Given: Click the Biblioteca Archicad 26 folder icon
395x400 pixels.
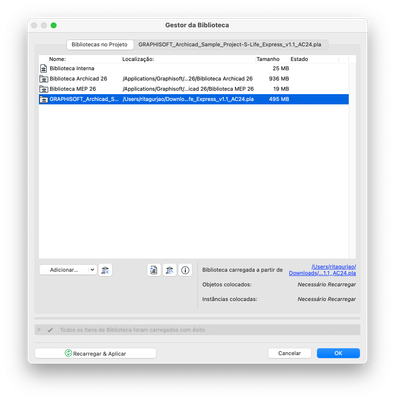Looking at the screenshot, I should click(x=44, y=79).
